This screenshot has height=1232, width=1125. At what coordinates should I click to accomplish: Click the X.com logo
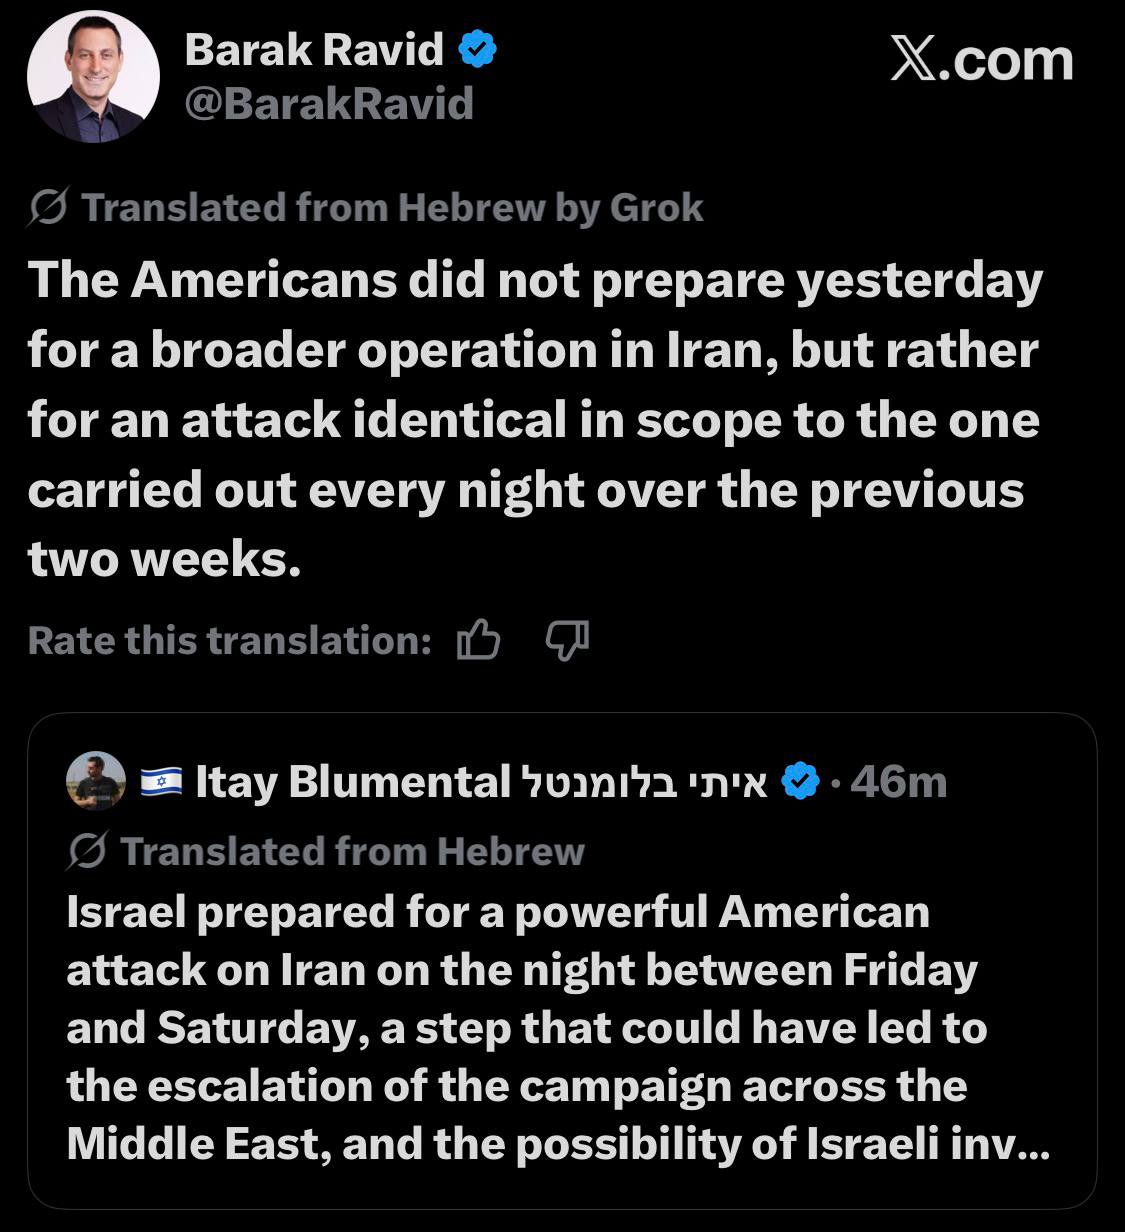click(x=981, y=61)
